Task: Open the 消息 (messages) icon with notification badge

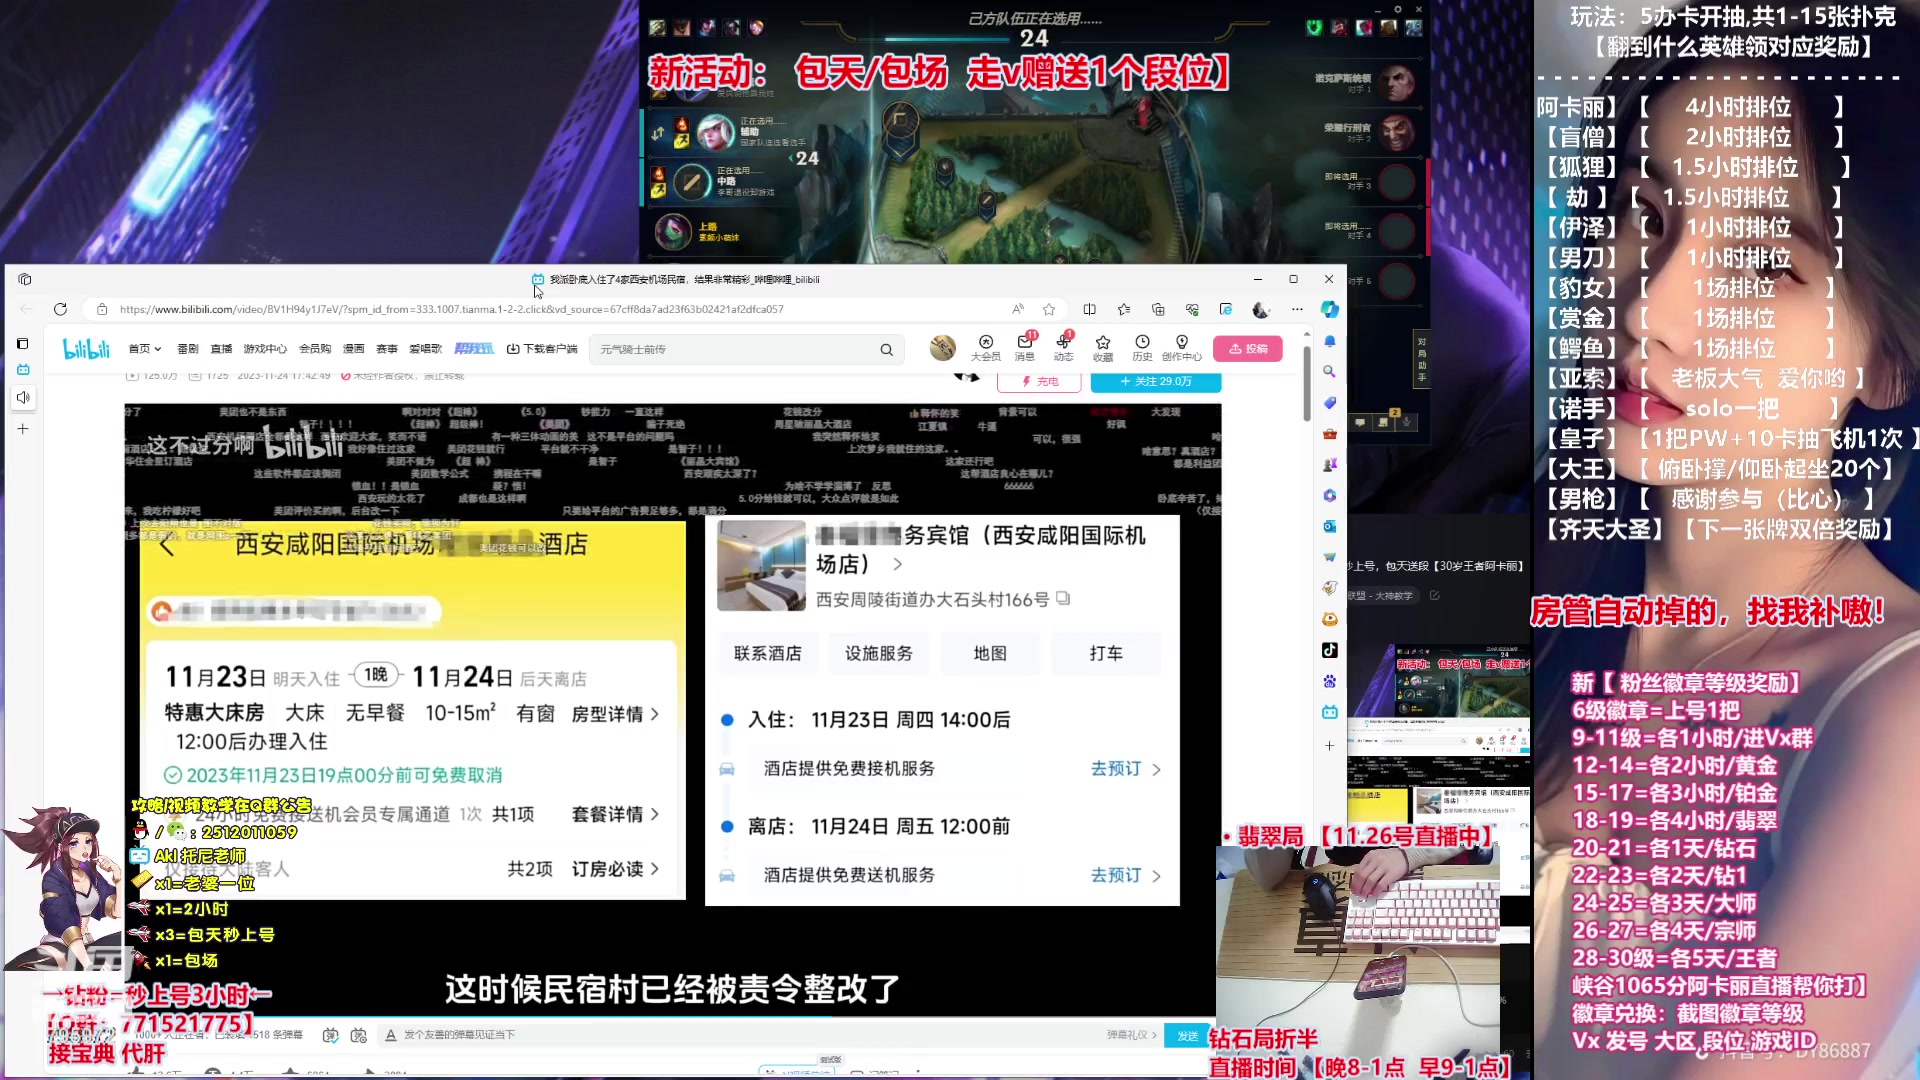Action: [1024, 347]
